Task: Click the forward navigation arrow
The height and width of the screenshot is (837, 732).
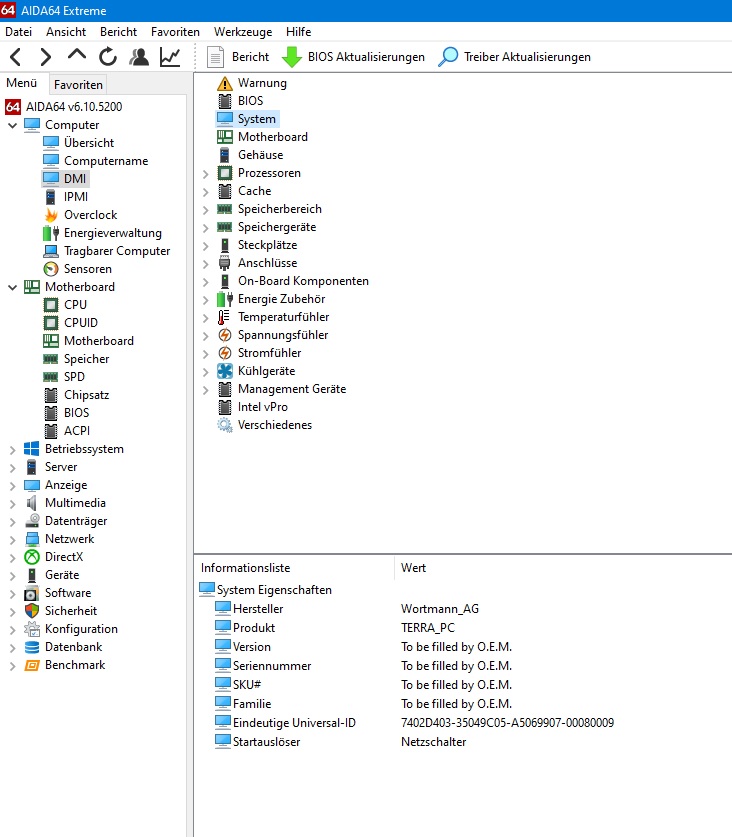Action: (46, 57)
